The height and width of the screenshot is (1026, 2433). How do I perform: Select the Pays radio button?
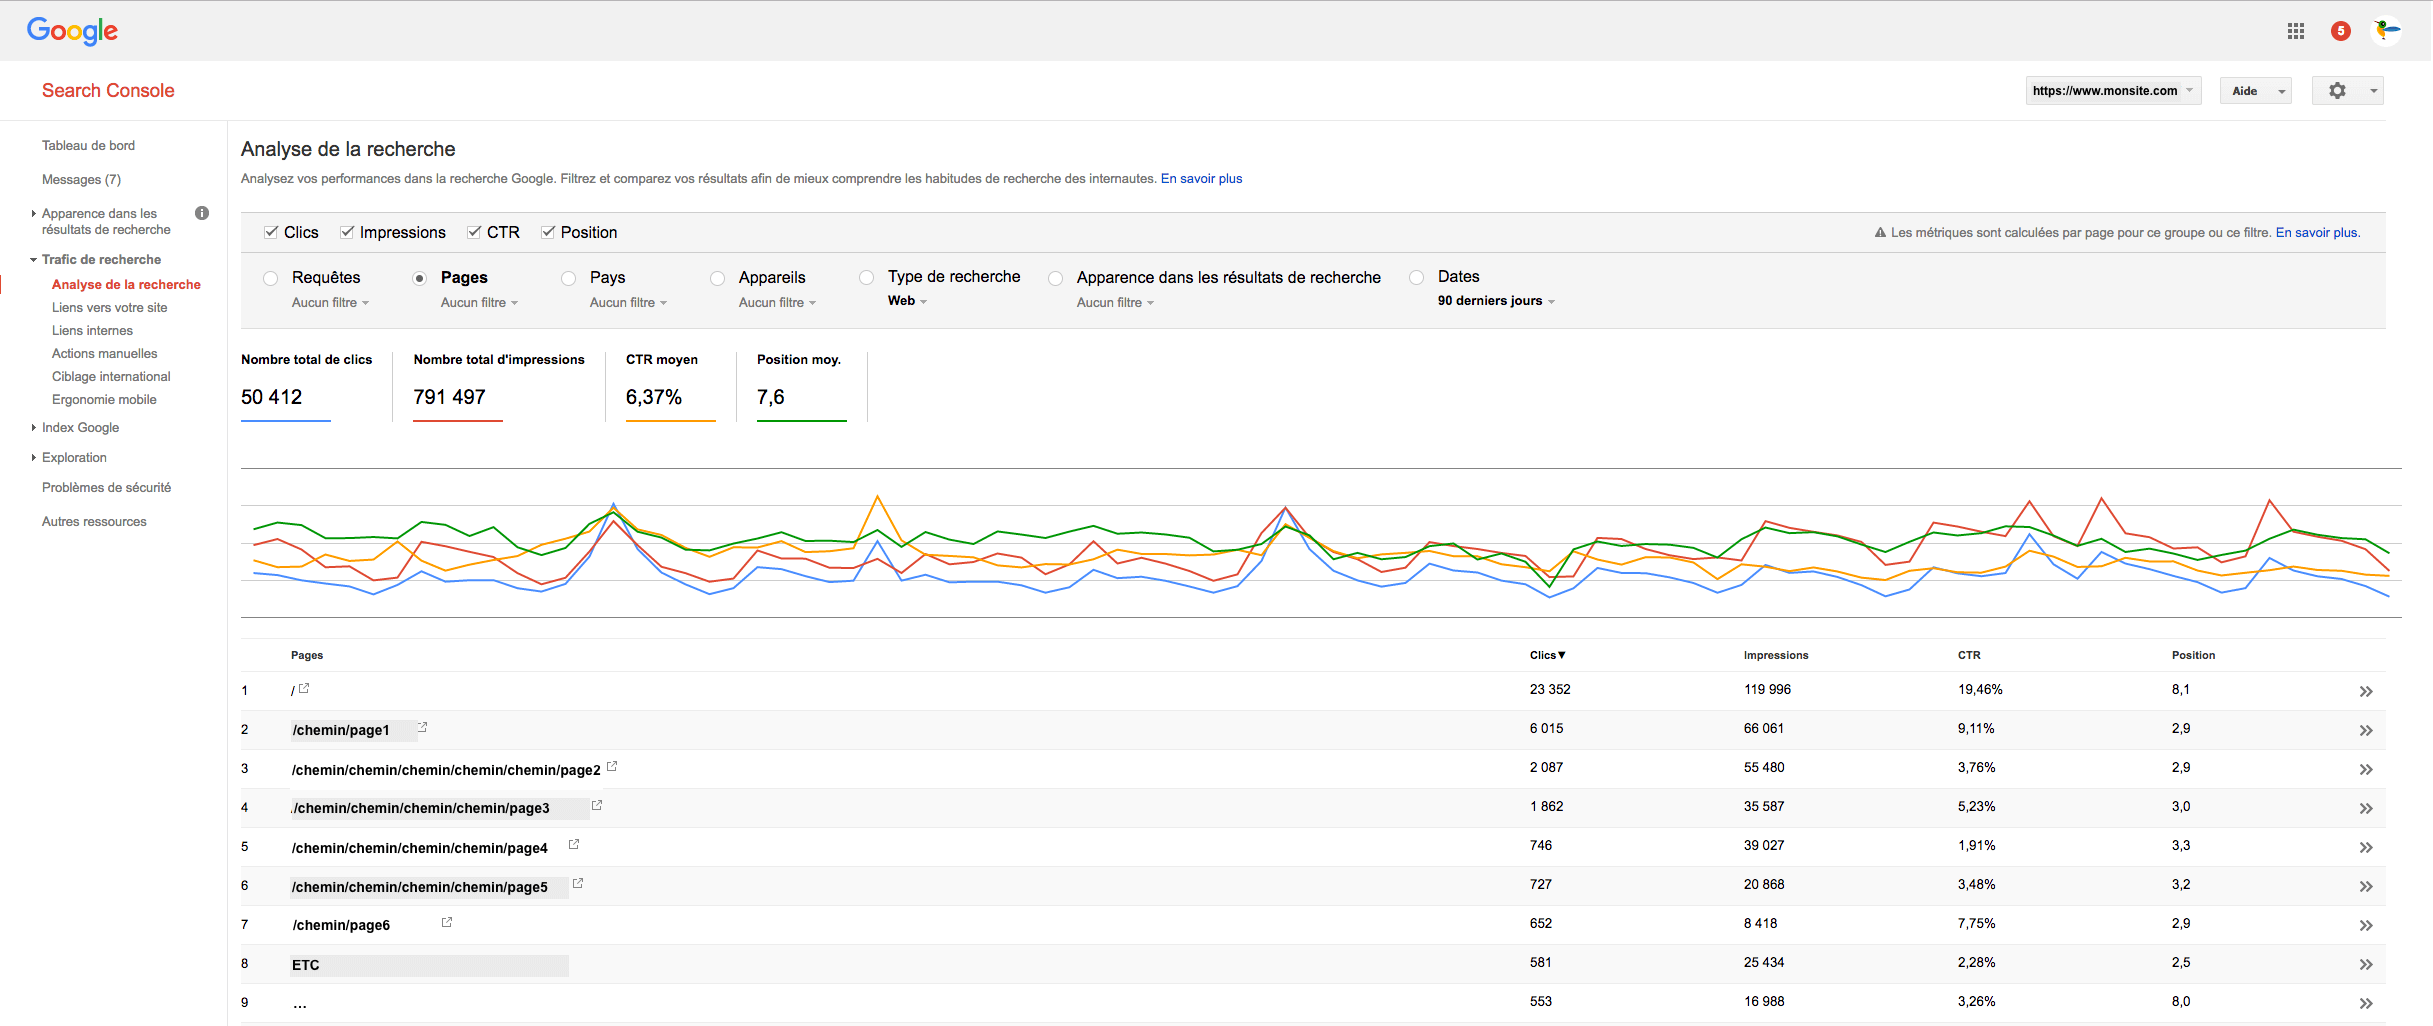click(568, 278)
